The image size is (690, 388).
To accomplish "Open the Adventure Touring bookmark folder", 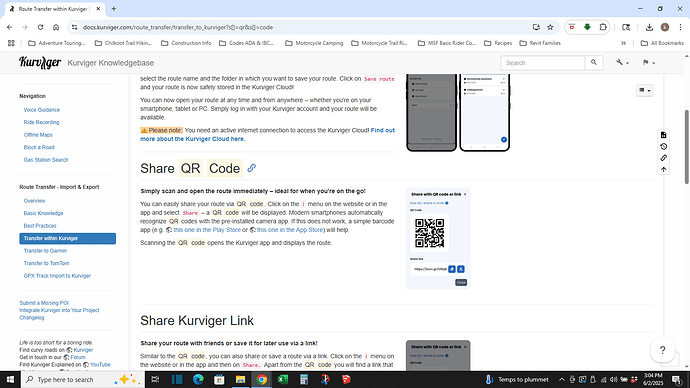I will 56,43.
